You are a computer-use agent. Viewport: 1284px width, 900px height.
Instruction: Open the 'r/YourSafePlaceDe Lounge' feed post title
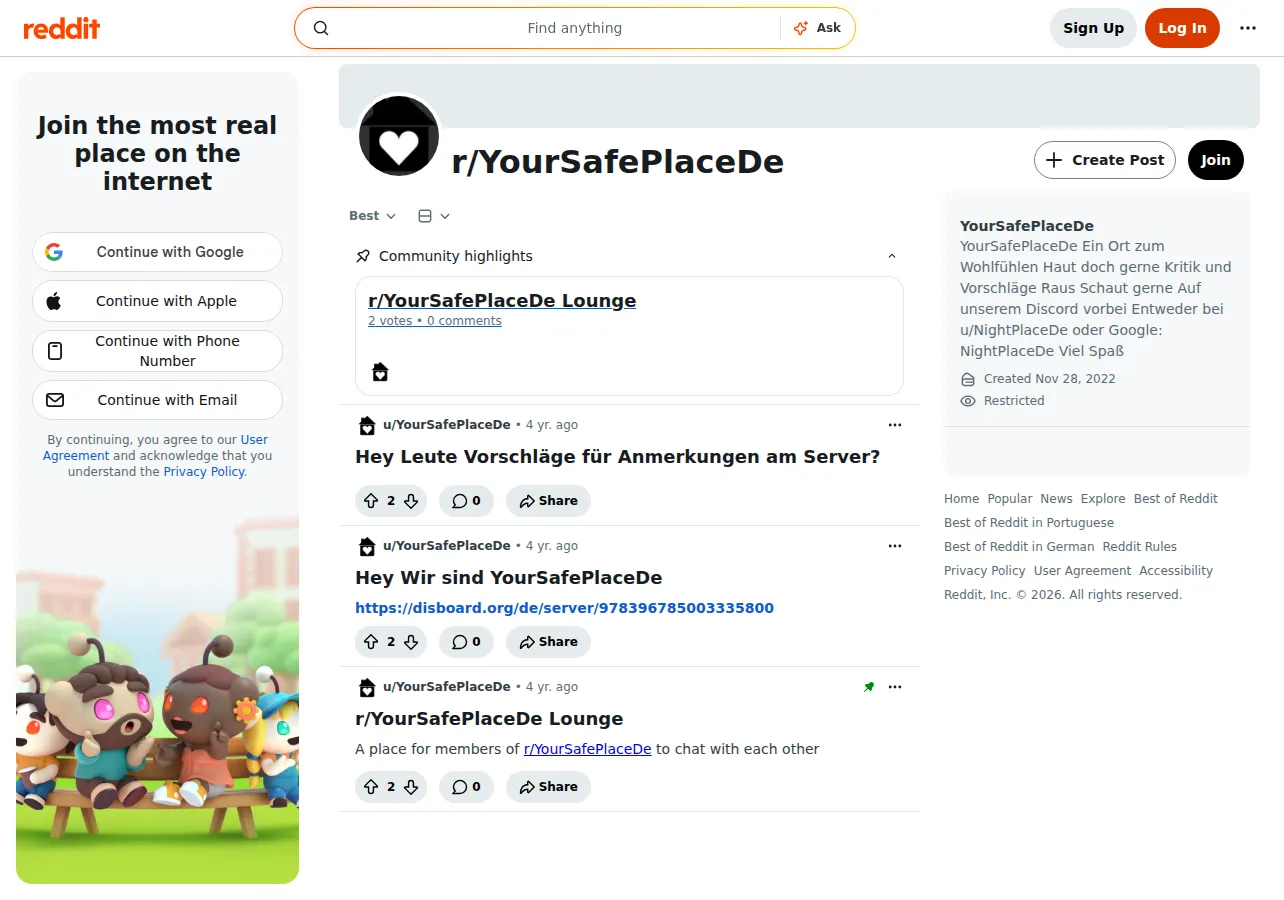tap(489, 719)
